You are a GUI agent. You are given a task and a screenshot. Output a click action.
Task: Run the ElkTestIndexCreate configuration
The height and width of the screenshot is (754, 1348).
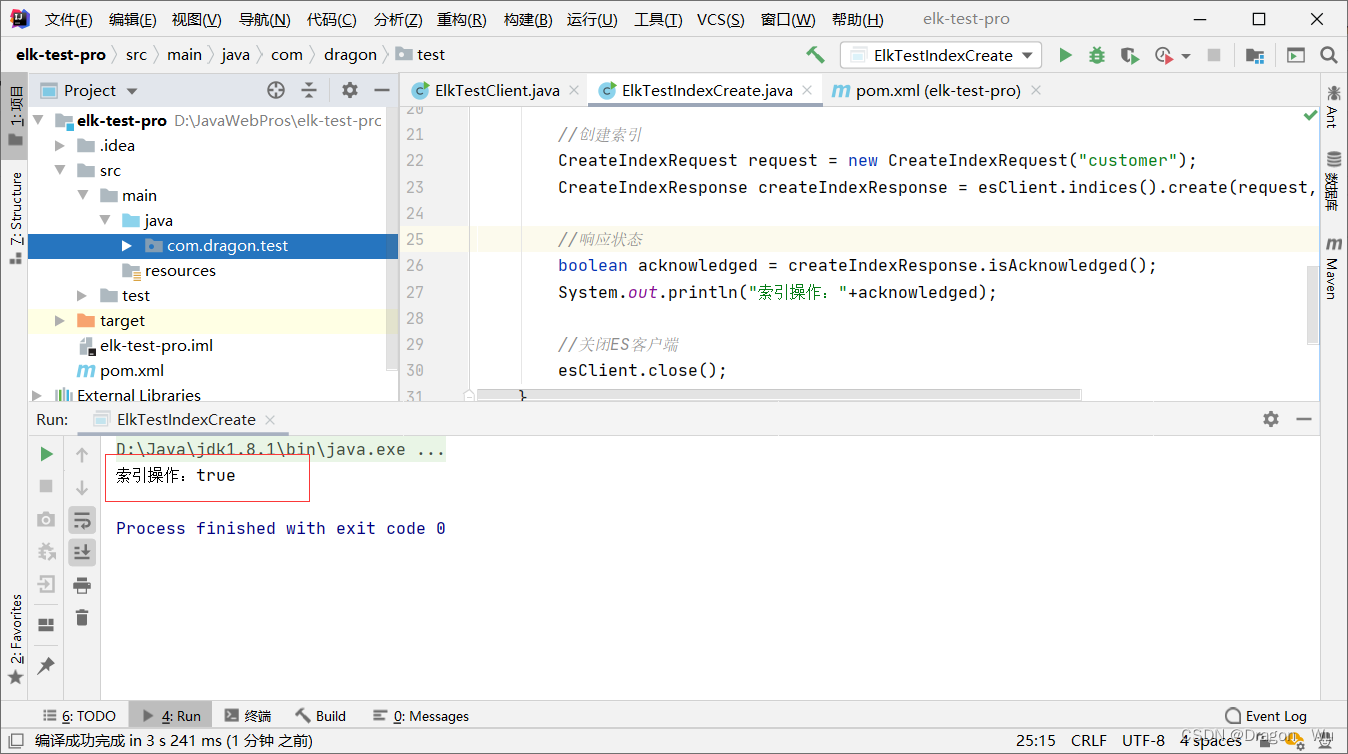[x=1064, y=55]
